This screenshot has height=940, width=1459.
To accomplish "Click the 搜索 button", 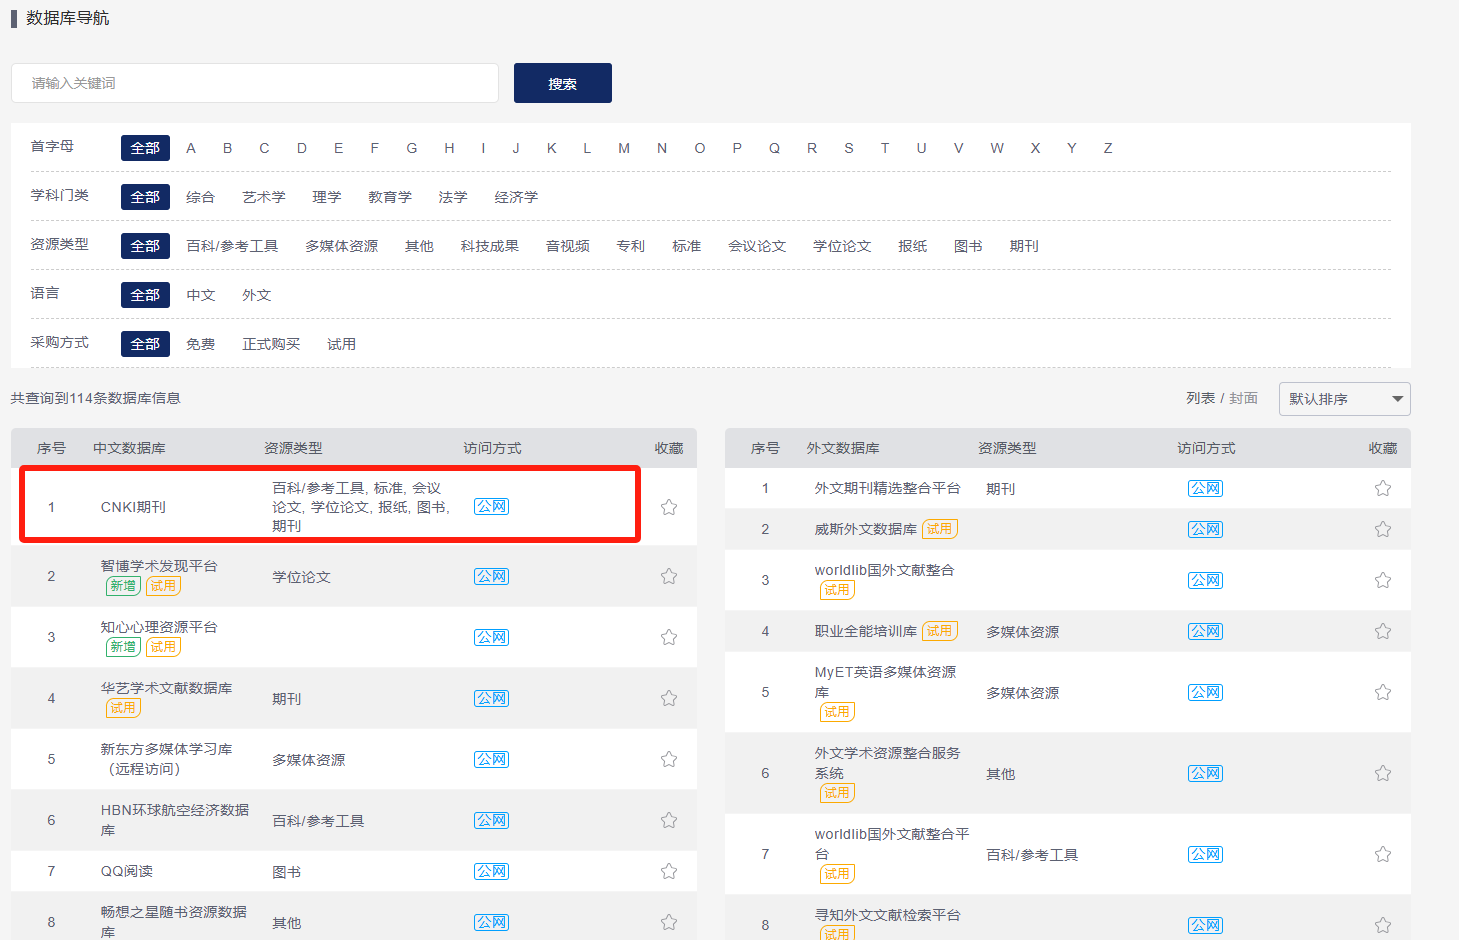I will (563, 83).
